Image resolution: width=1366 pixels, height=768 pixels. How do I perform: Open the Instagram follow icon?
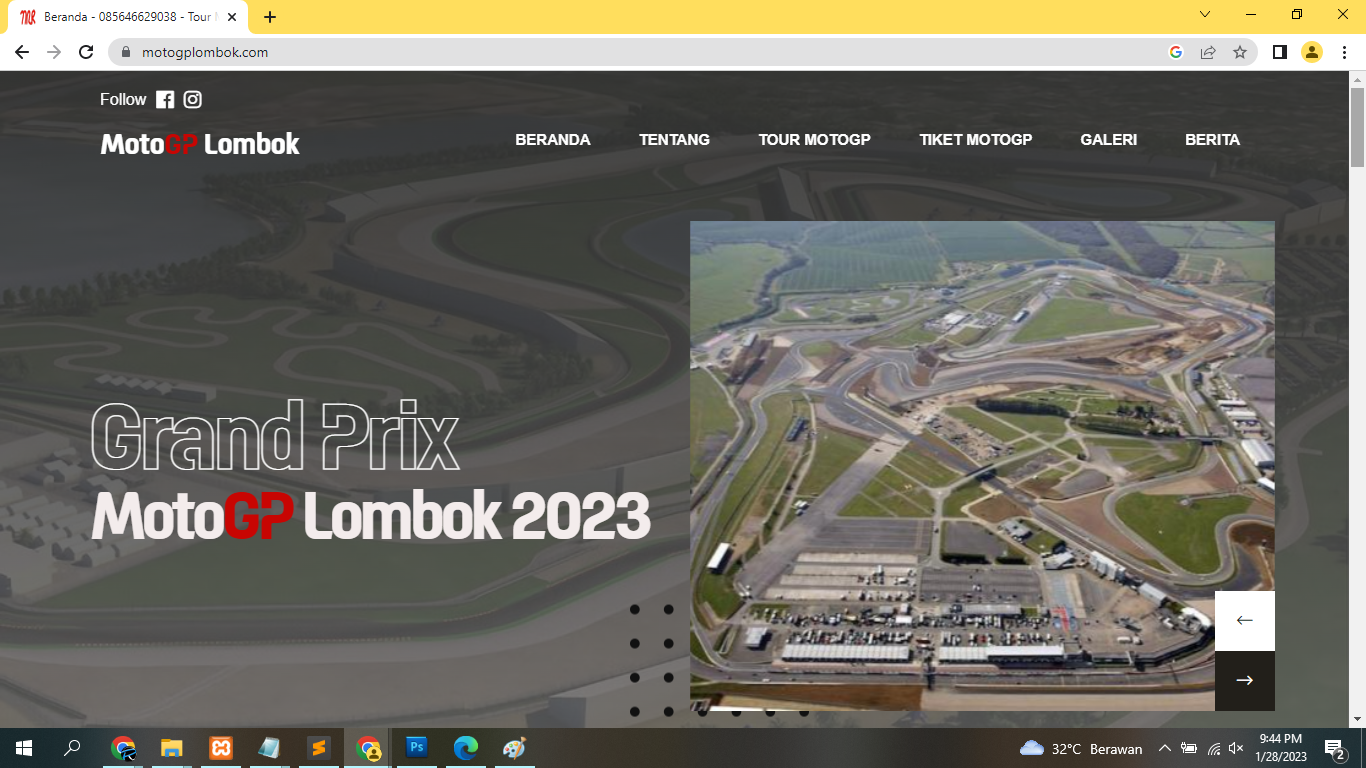point(193,100)
